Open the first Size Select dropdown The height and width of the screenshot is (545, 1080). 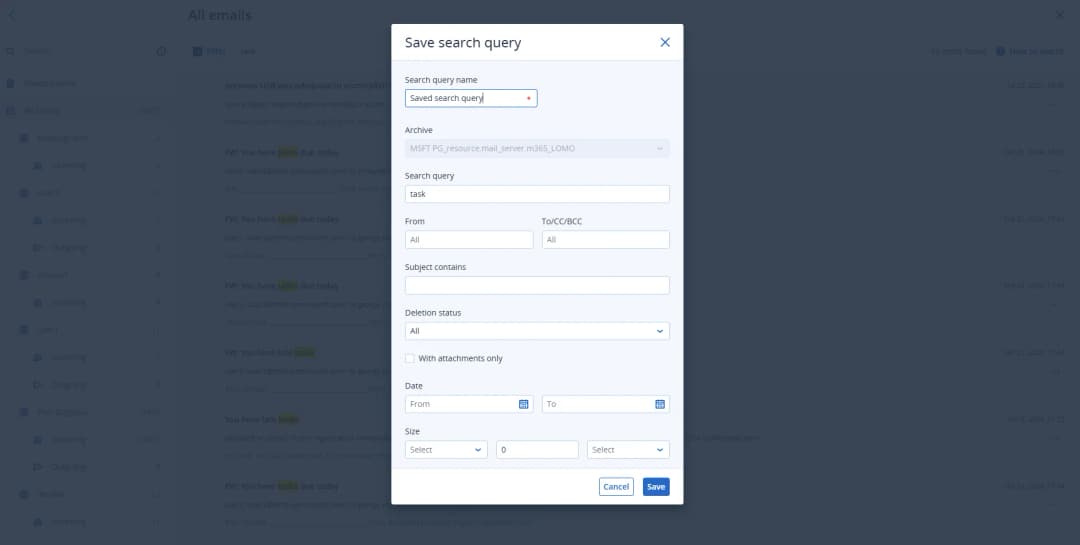click(446, 450)
